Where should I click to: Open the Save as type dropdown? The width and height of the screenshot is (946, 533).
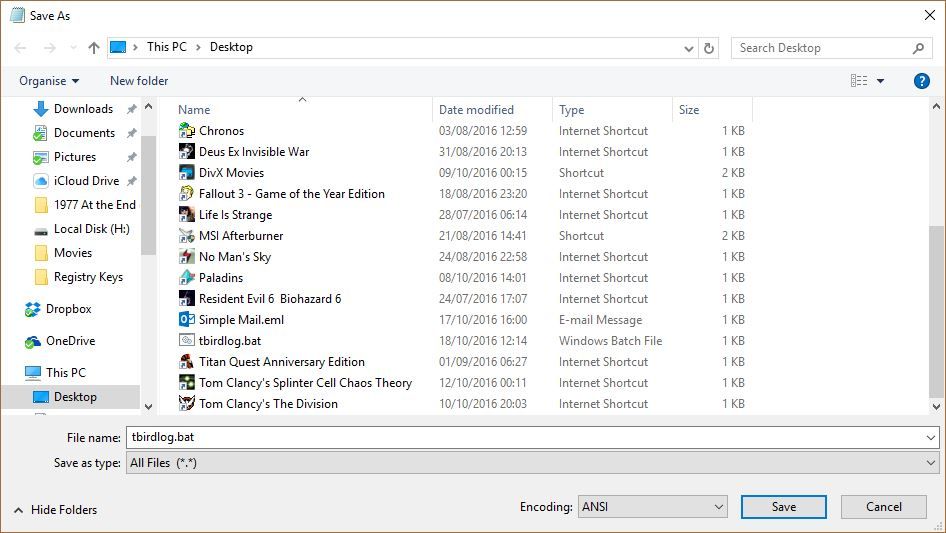click(x=533, y=463)
